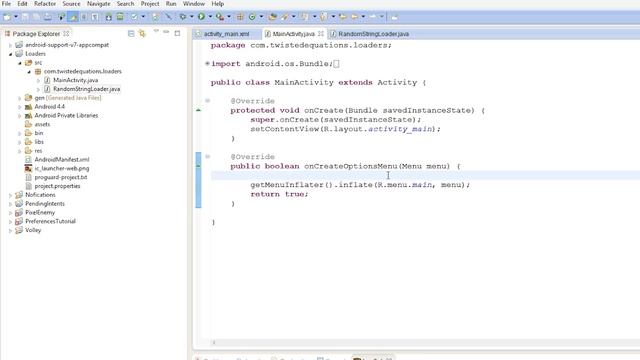This screenshot has height=360, width=640.
Task: Open Package Explorer view menu
Action: point(156,32)
